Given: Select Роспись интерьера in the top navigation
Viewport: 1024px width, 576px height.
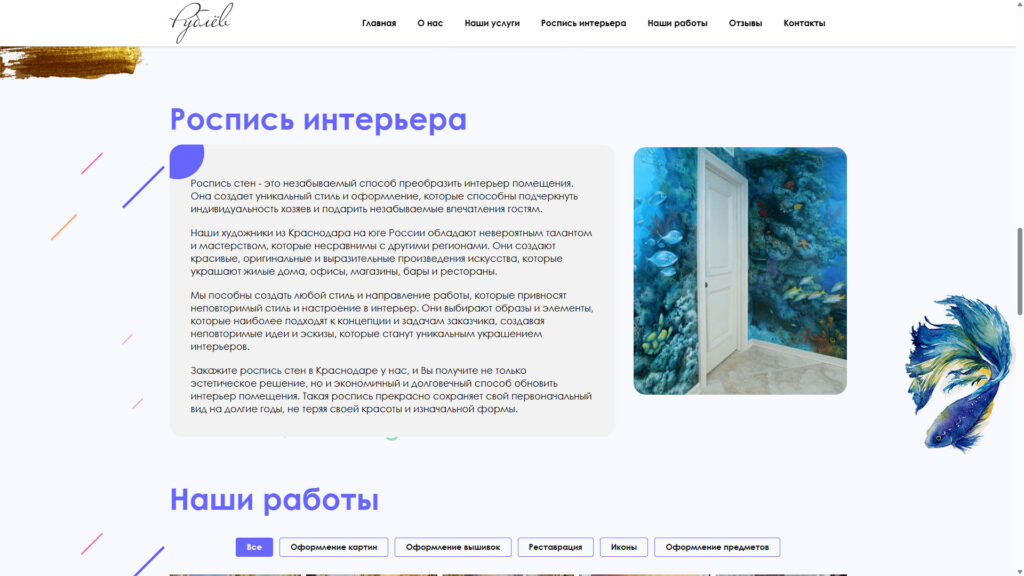Looking at the screenshot, I should [x=583, y=23].
